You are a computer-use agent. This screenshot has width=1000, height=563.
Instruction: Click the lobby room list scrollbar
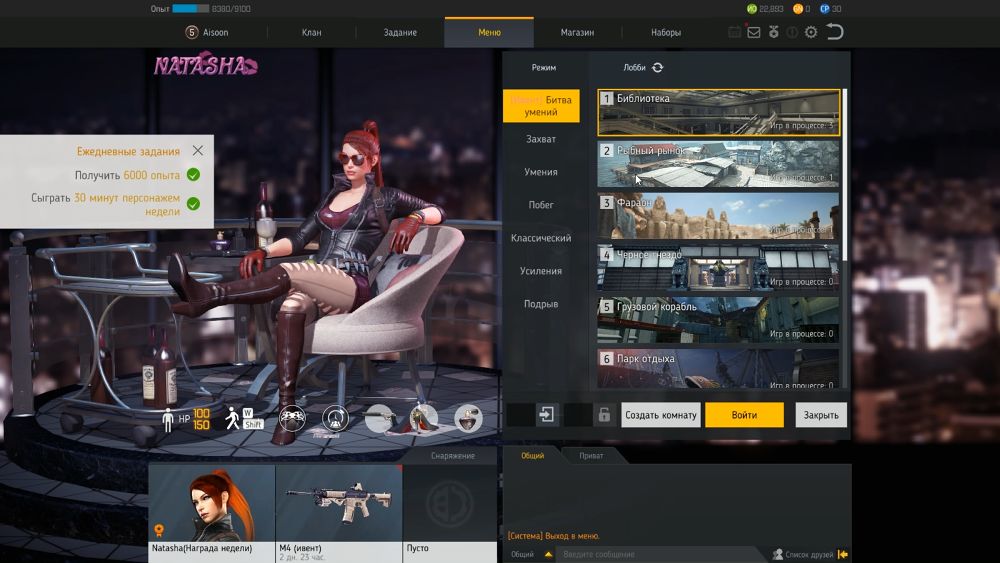click(845, 170)
